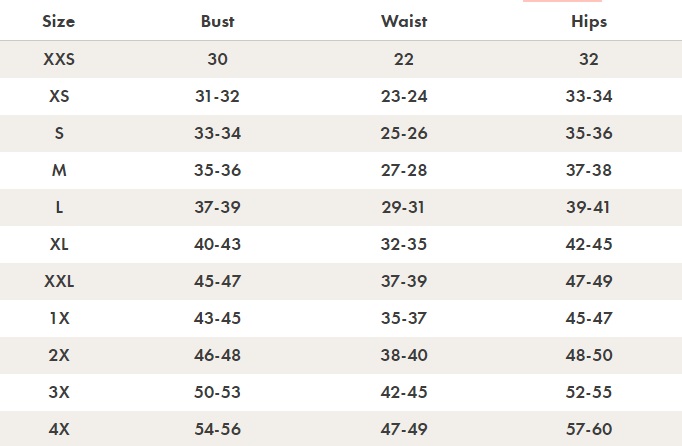
Task: Click the Size column header
Action: 59,21
